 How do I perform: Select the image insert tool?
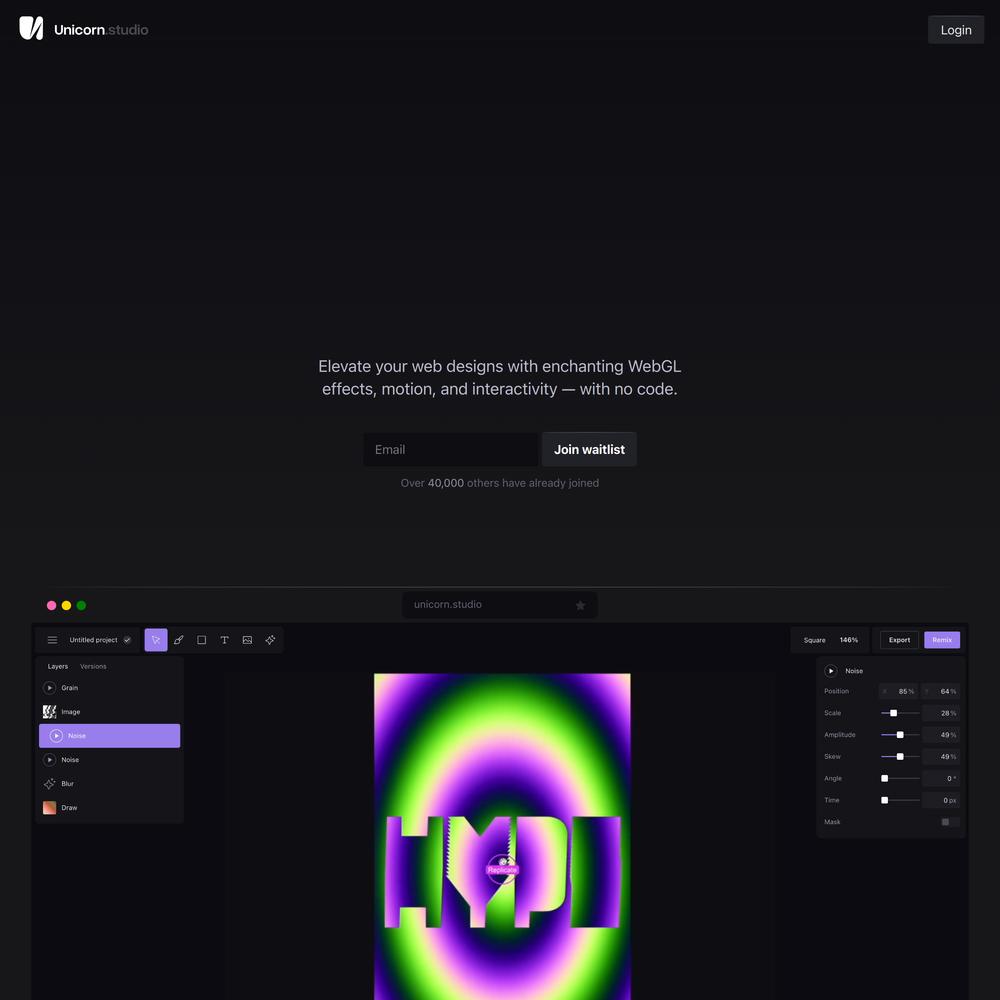click(x=247, y=640)
